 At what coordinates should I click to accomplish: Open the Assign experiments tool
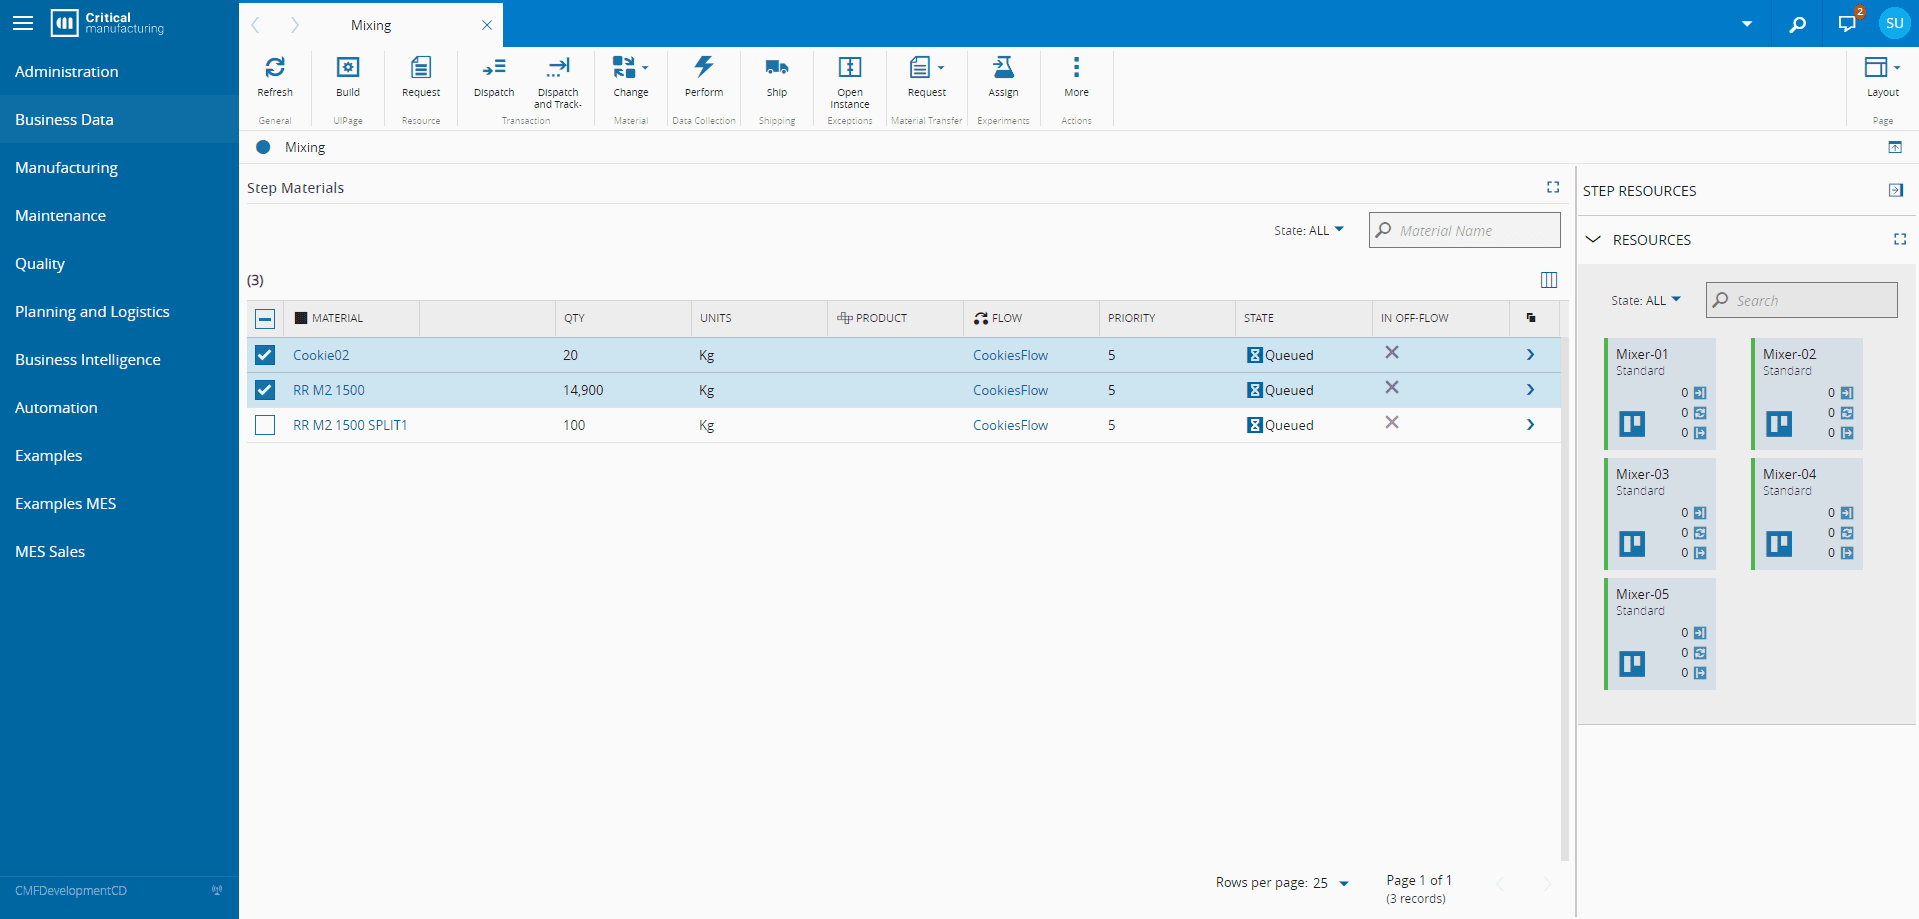[x=1003, y=68]
